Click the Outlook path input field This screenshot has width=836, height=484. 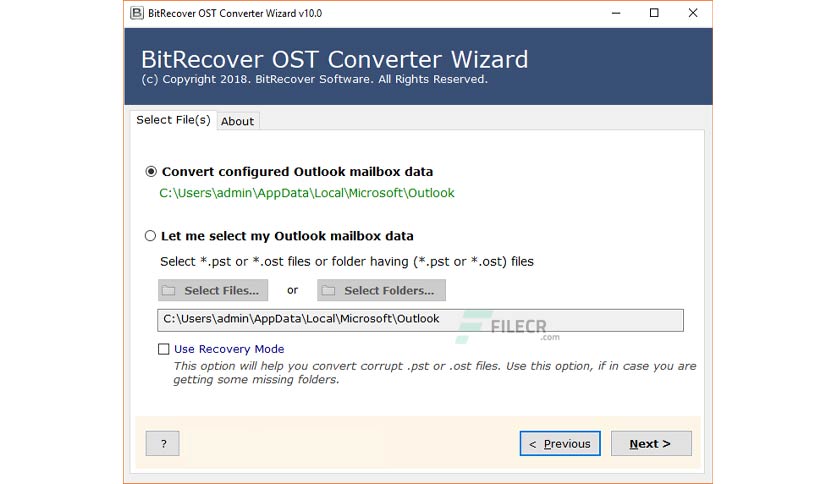click(420, 320)
